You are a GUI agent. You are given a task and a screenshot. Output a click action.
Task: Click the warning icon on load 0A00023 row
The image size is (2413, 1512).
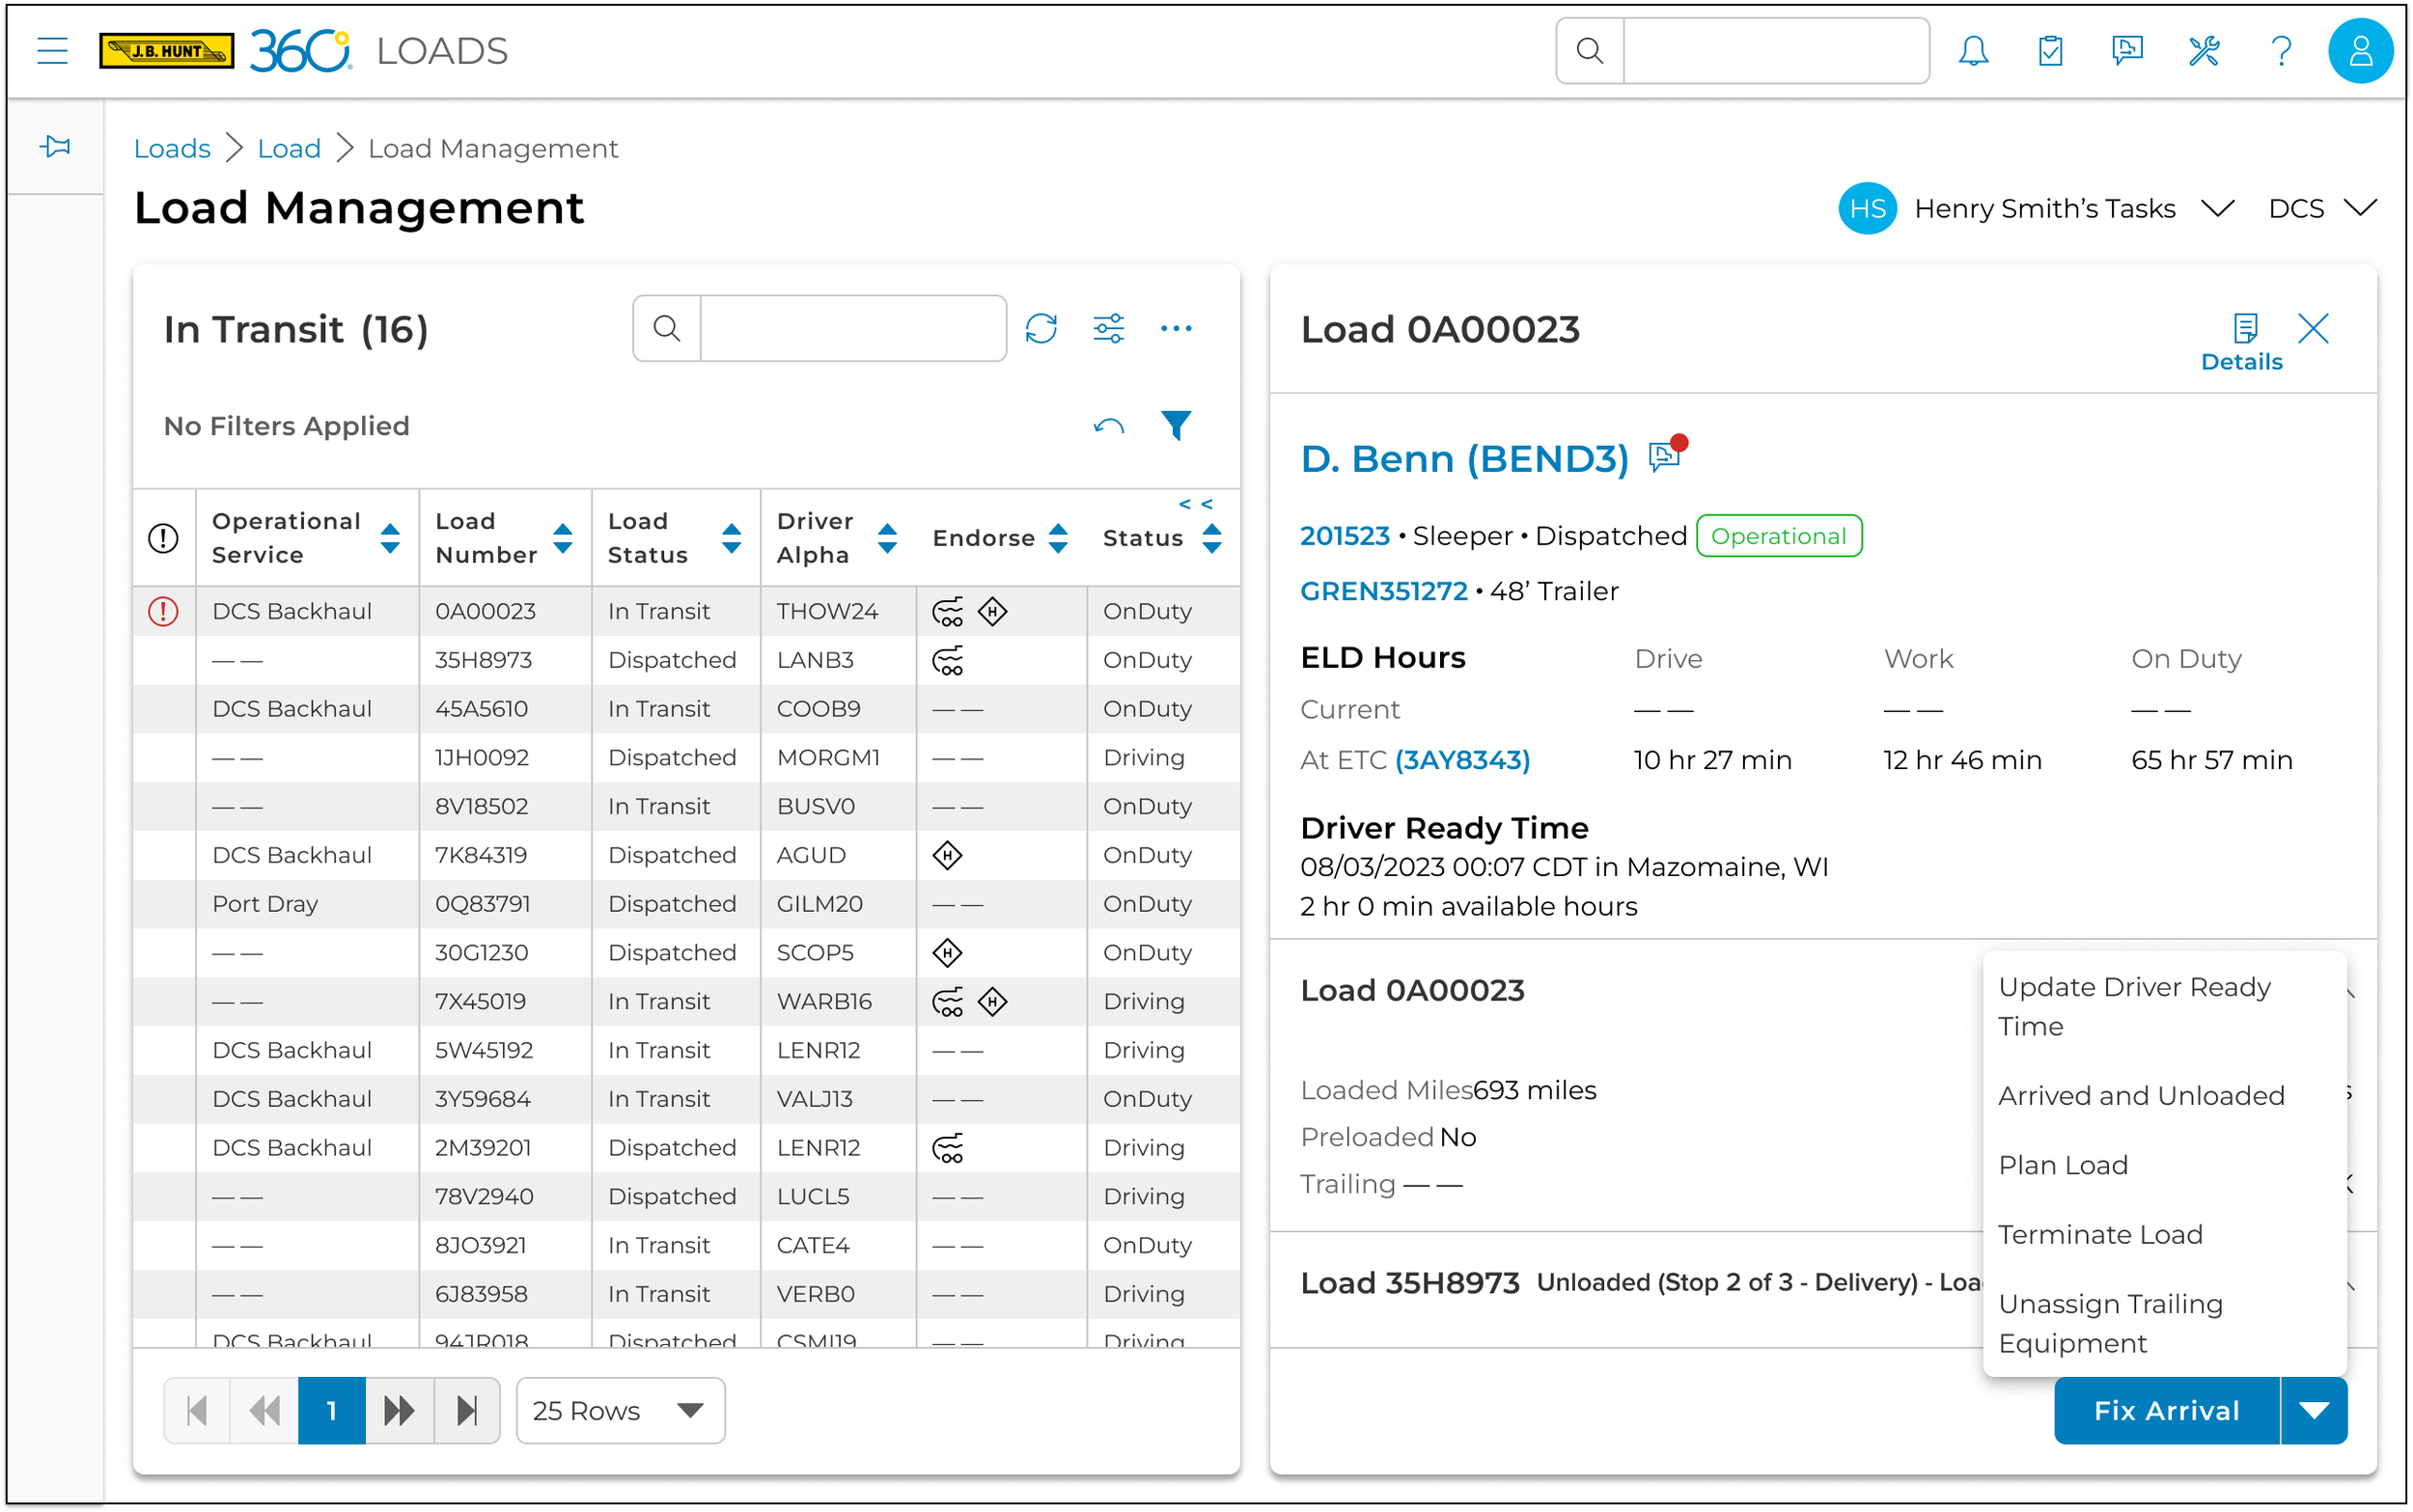tap(163, 611)
